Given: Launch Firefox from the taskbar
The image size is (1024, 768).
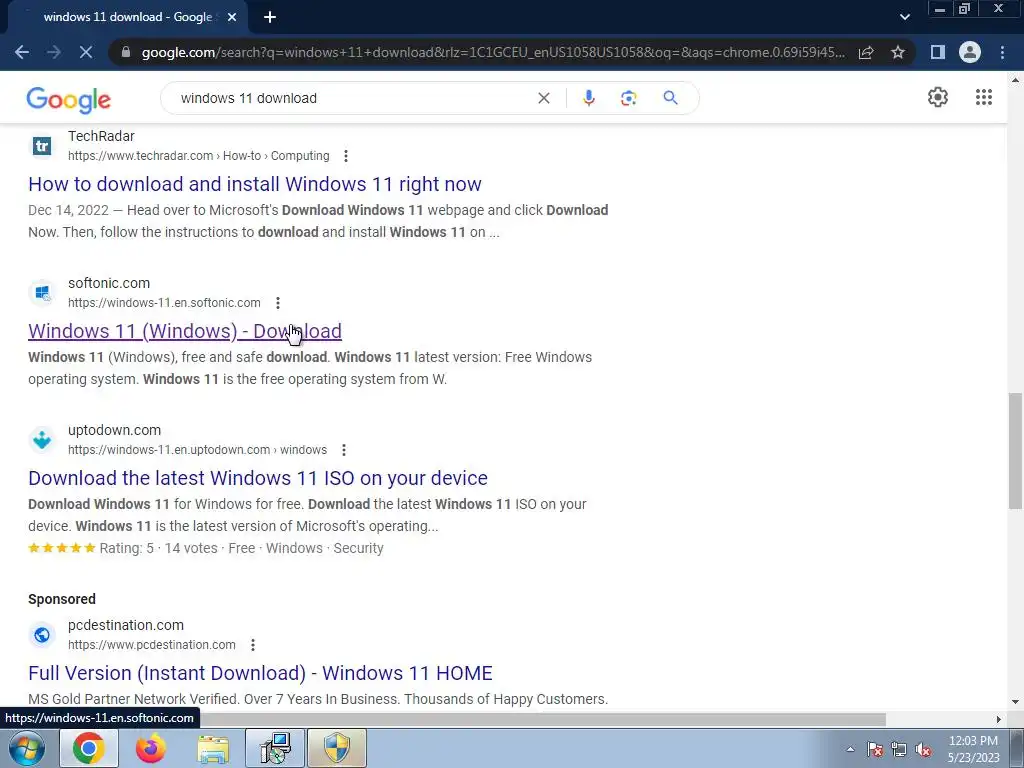Looking at the screenshot, I should click(150, 748).
